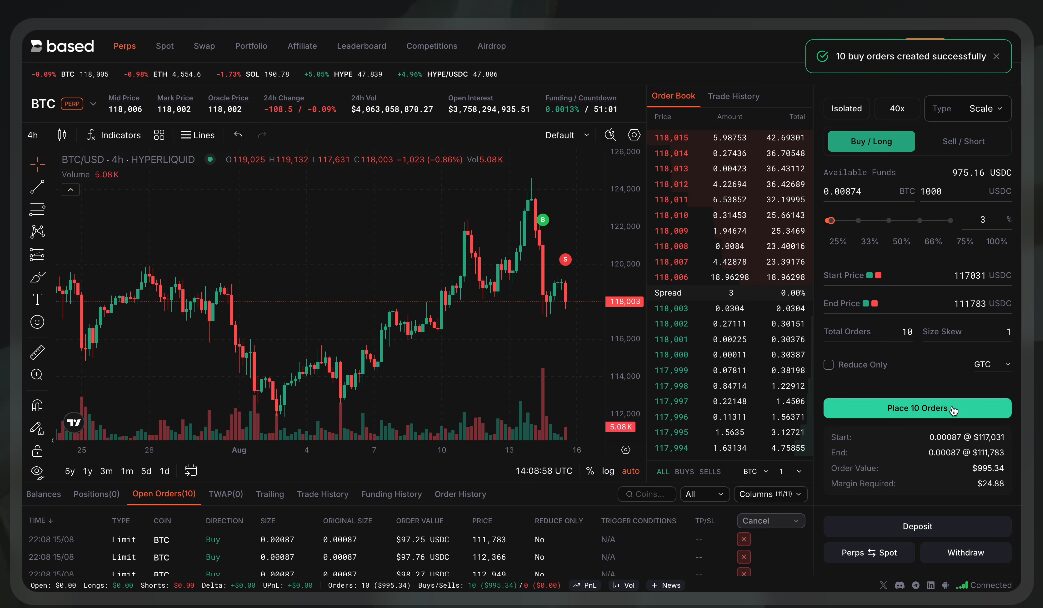Select the trend line drawing tool
Viewport: 1043px width, 608px height.
(x=37, y=187)
